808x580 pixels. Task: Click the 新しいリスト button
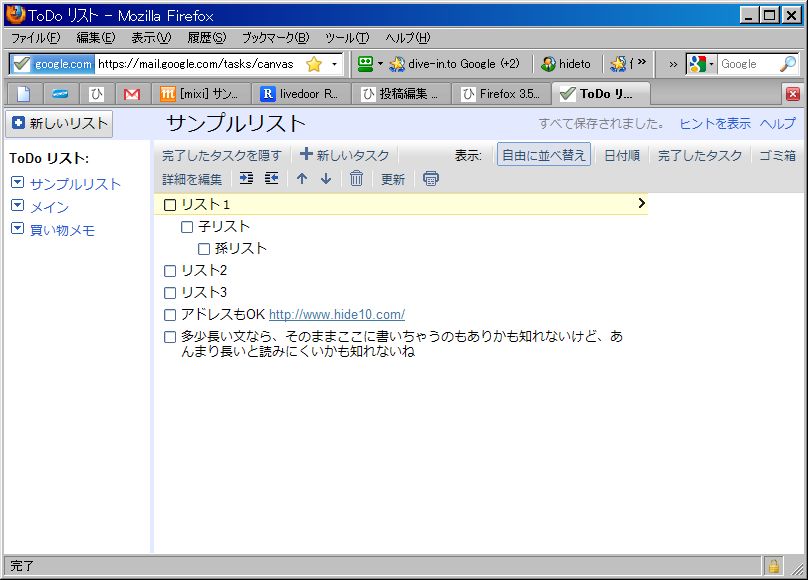[x=59, y=124]
